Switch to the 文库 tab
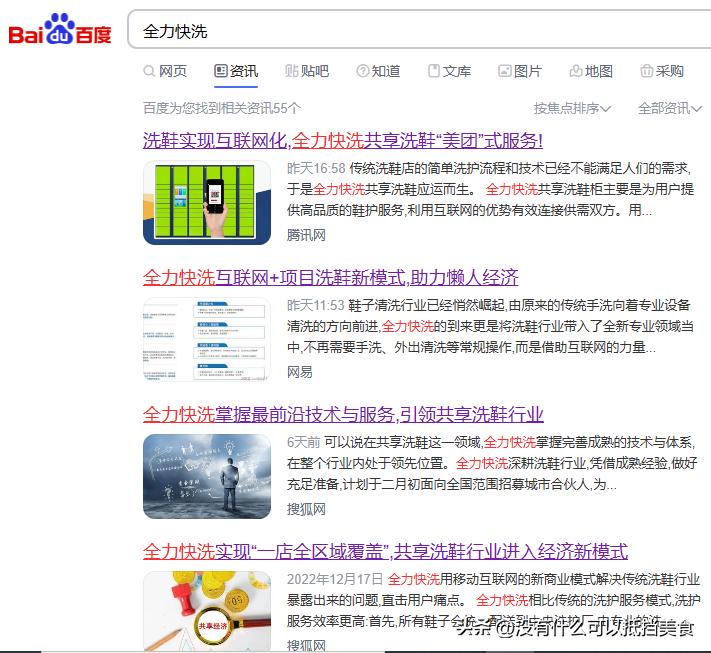The height and width of the screenshot is (653, 711). (x=449, y=71)
